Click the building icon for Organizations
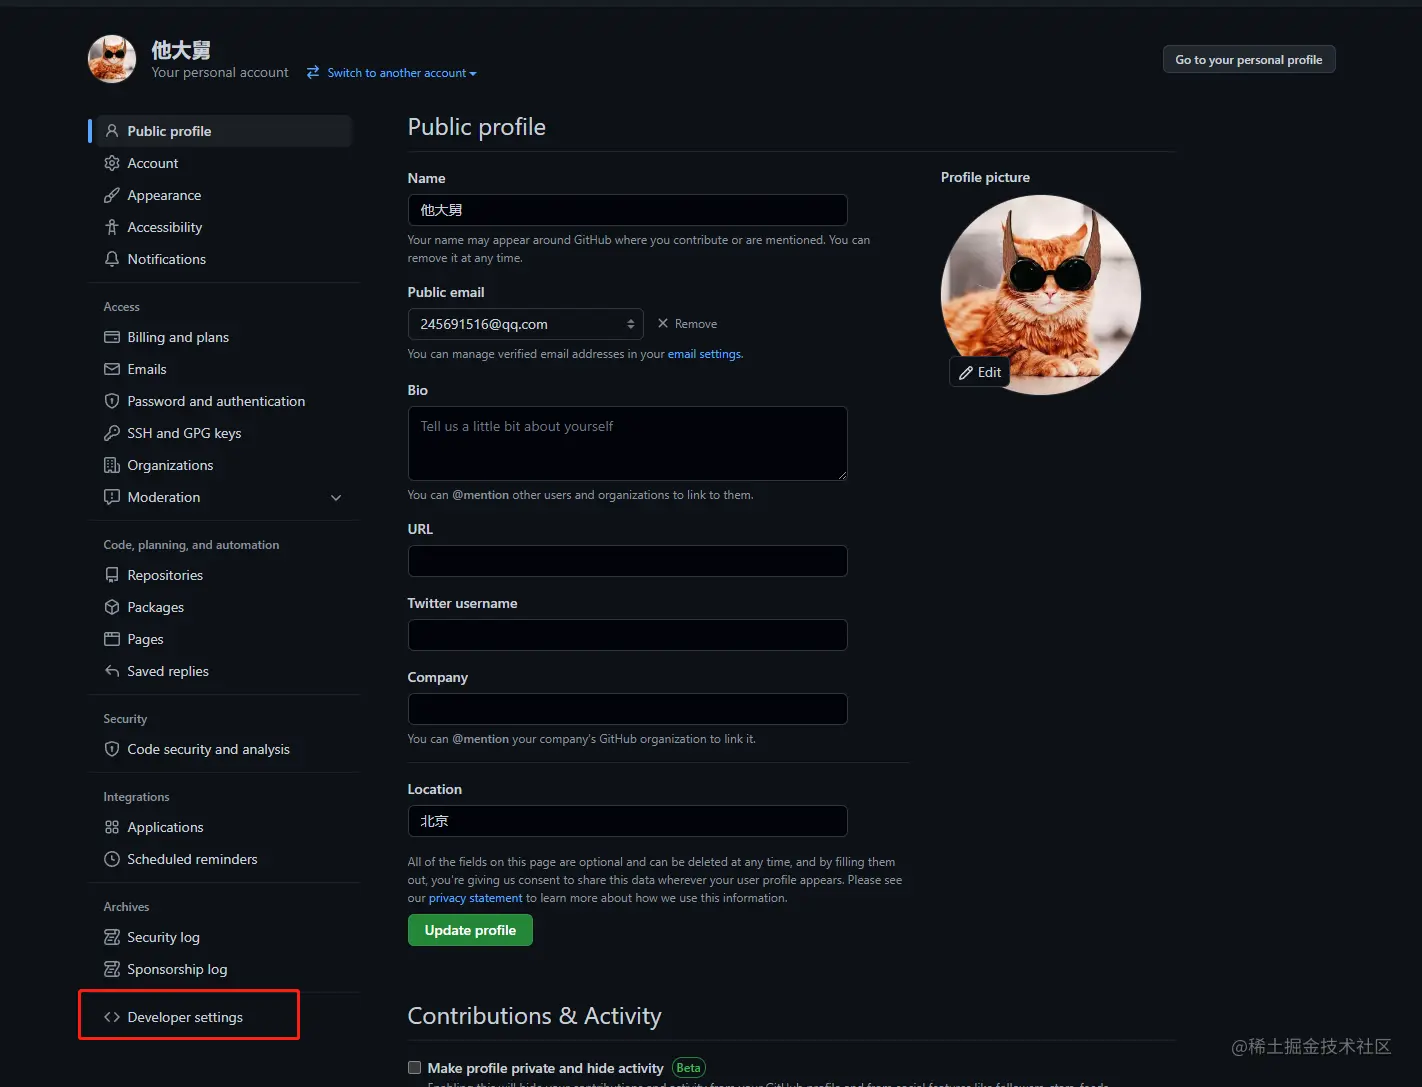The width and height of the screenshot is (1422, 1087). tap(112, 465)
